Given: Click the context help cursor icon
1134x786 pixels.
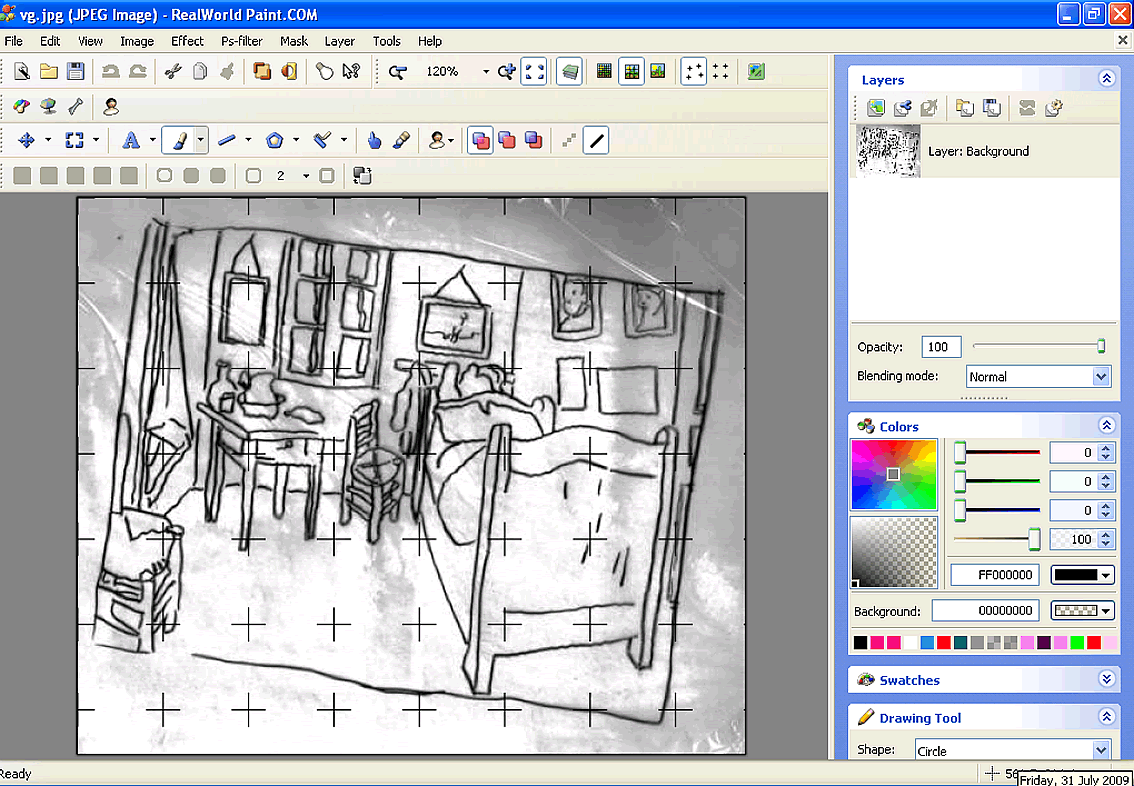Looking at the screenshot, I should (351, 71).
